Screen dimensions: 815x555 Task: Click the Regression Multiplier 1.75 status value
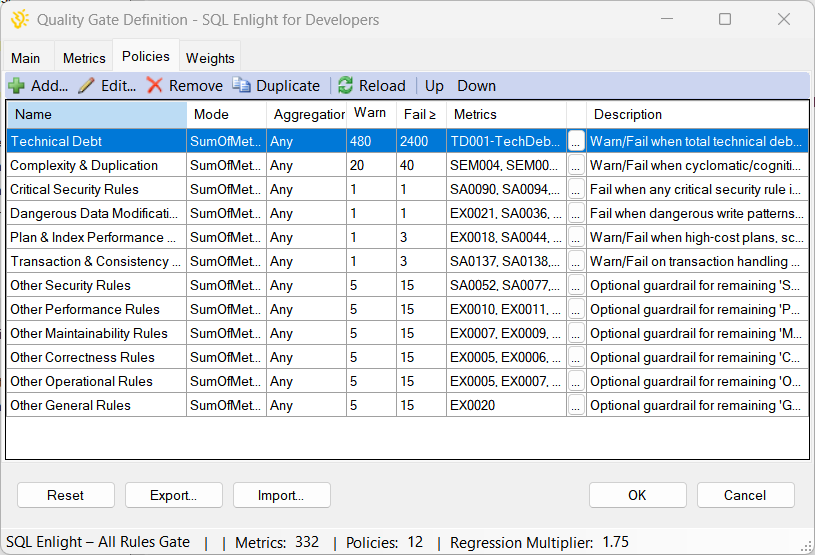coord(615,542)
